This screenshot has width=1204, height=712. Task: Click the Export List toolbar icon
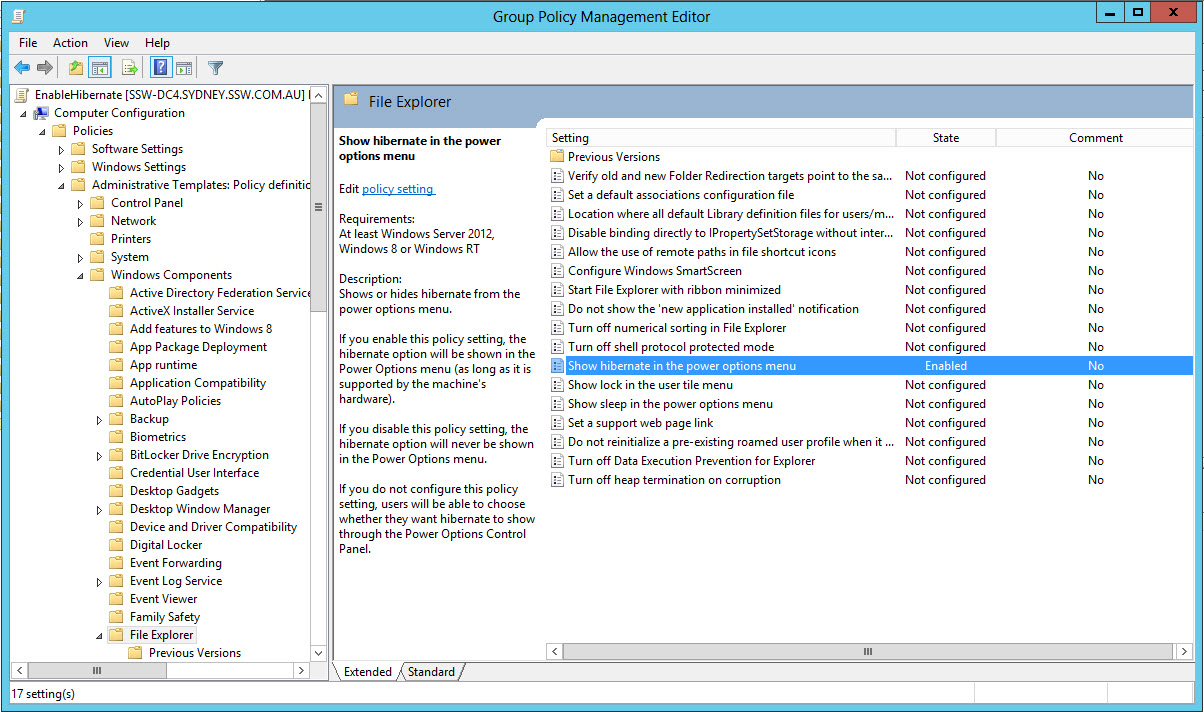[129, 68]
